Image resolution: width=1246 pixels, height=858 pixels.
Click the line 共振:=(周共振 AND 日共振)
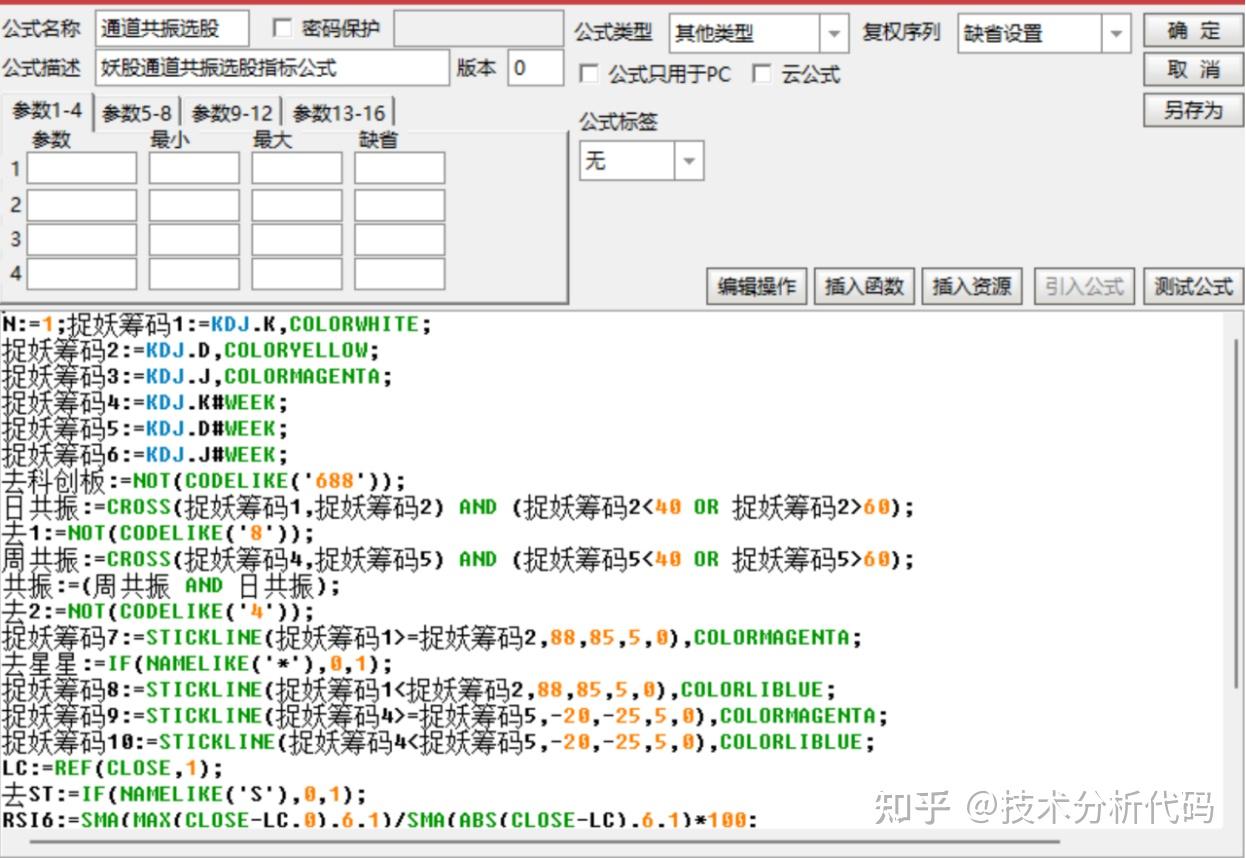point(172,585)
